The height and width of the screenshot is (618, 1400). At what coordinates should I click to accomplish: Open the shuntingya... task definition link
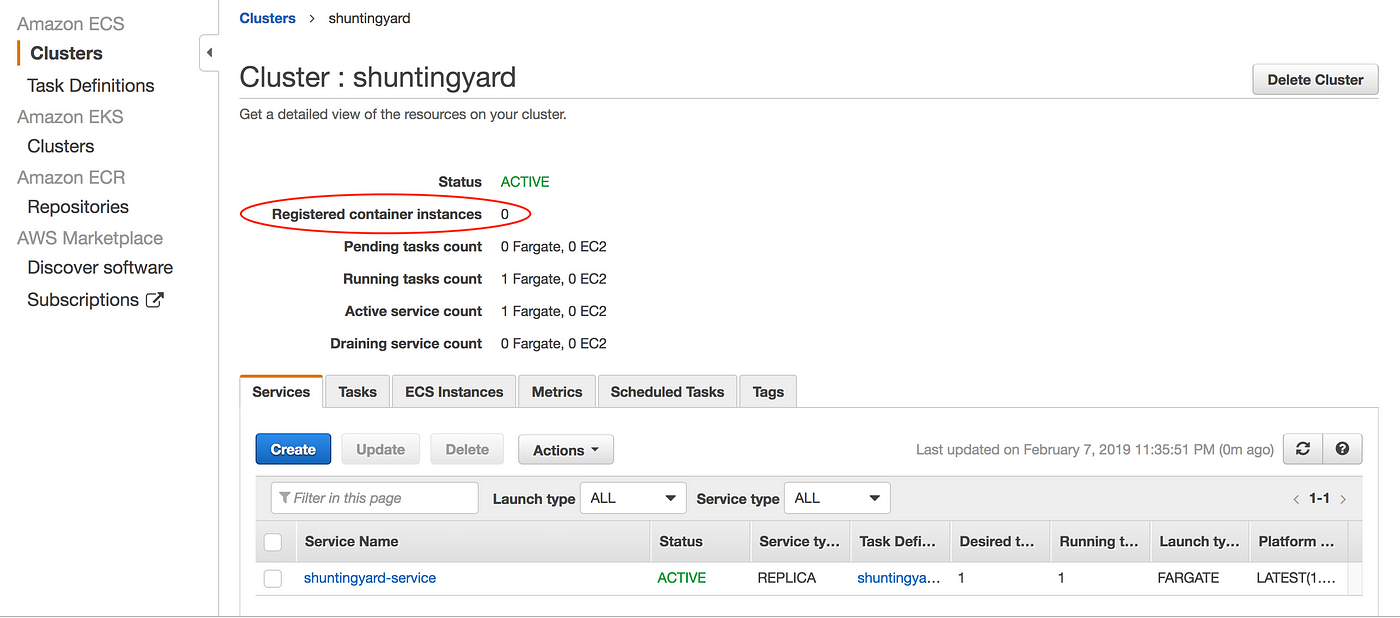point(899,578)
